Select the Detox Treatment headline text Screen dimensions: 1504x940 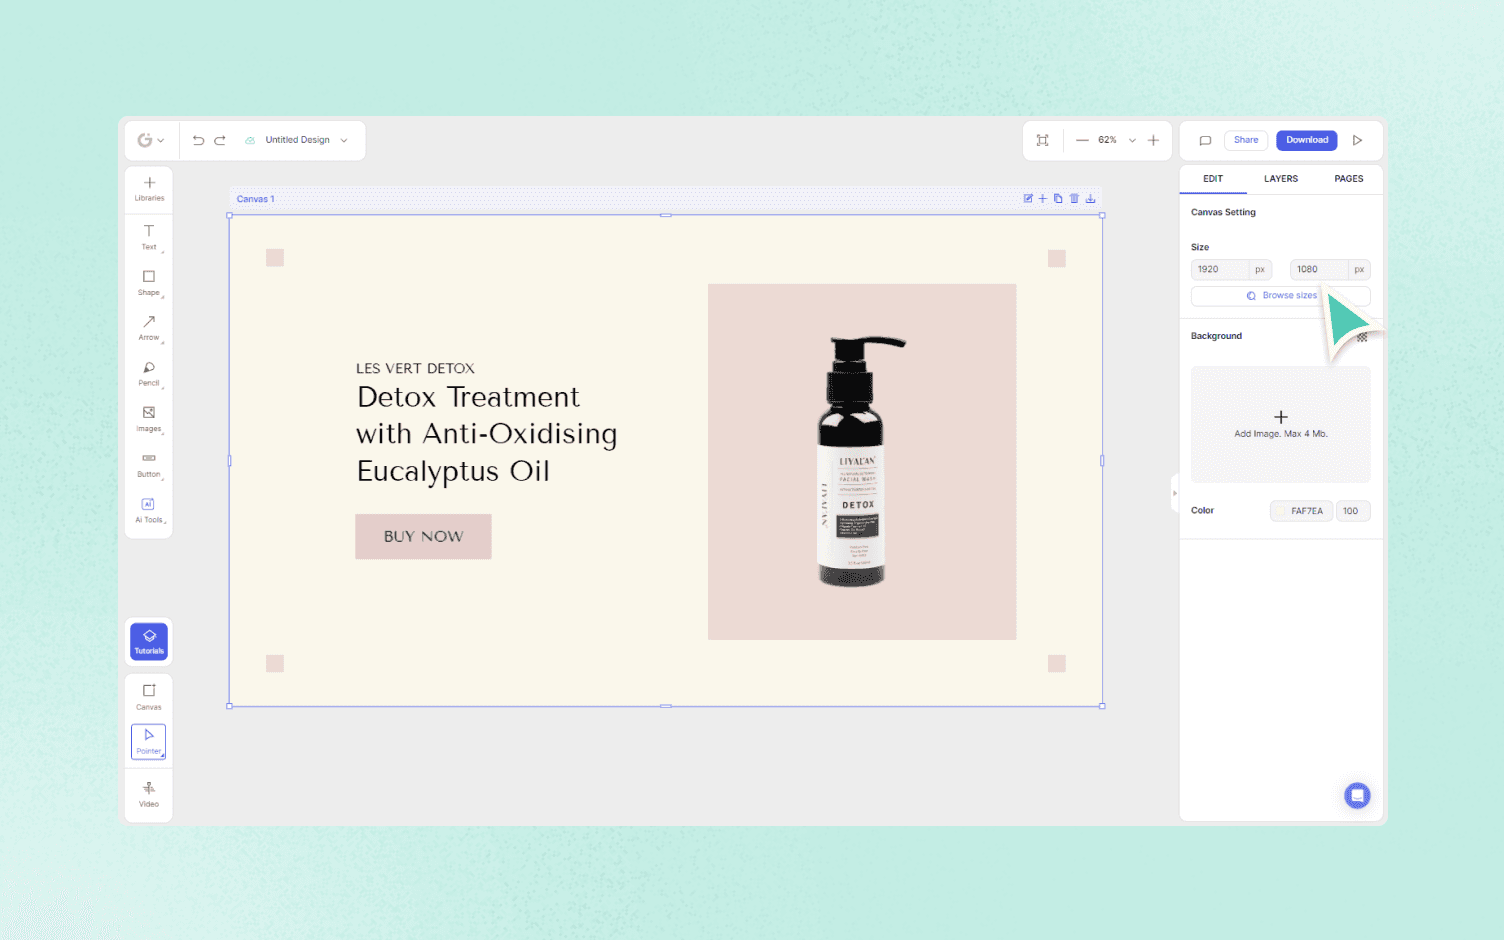tap(487, 434)
